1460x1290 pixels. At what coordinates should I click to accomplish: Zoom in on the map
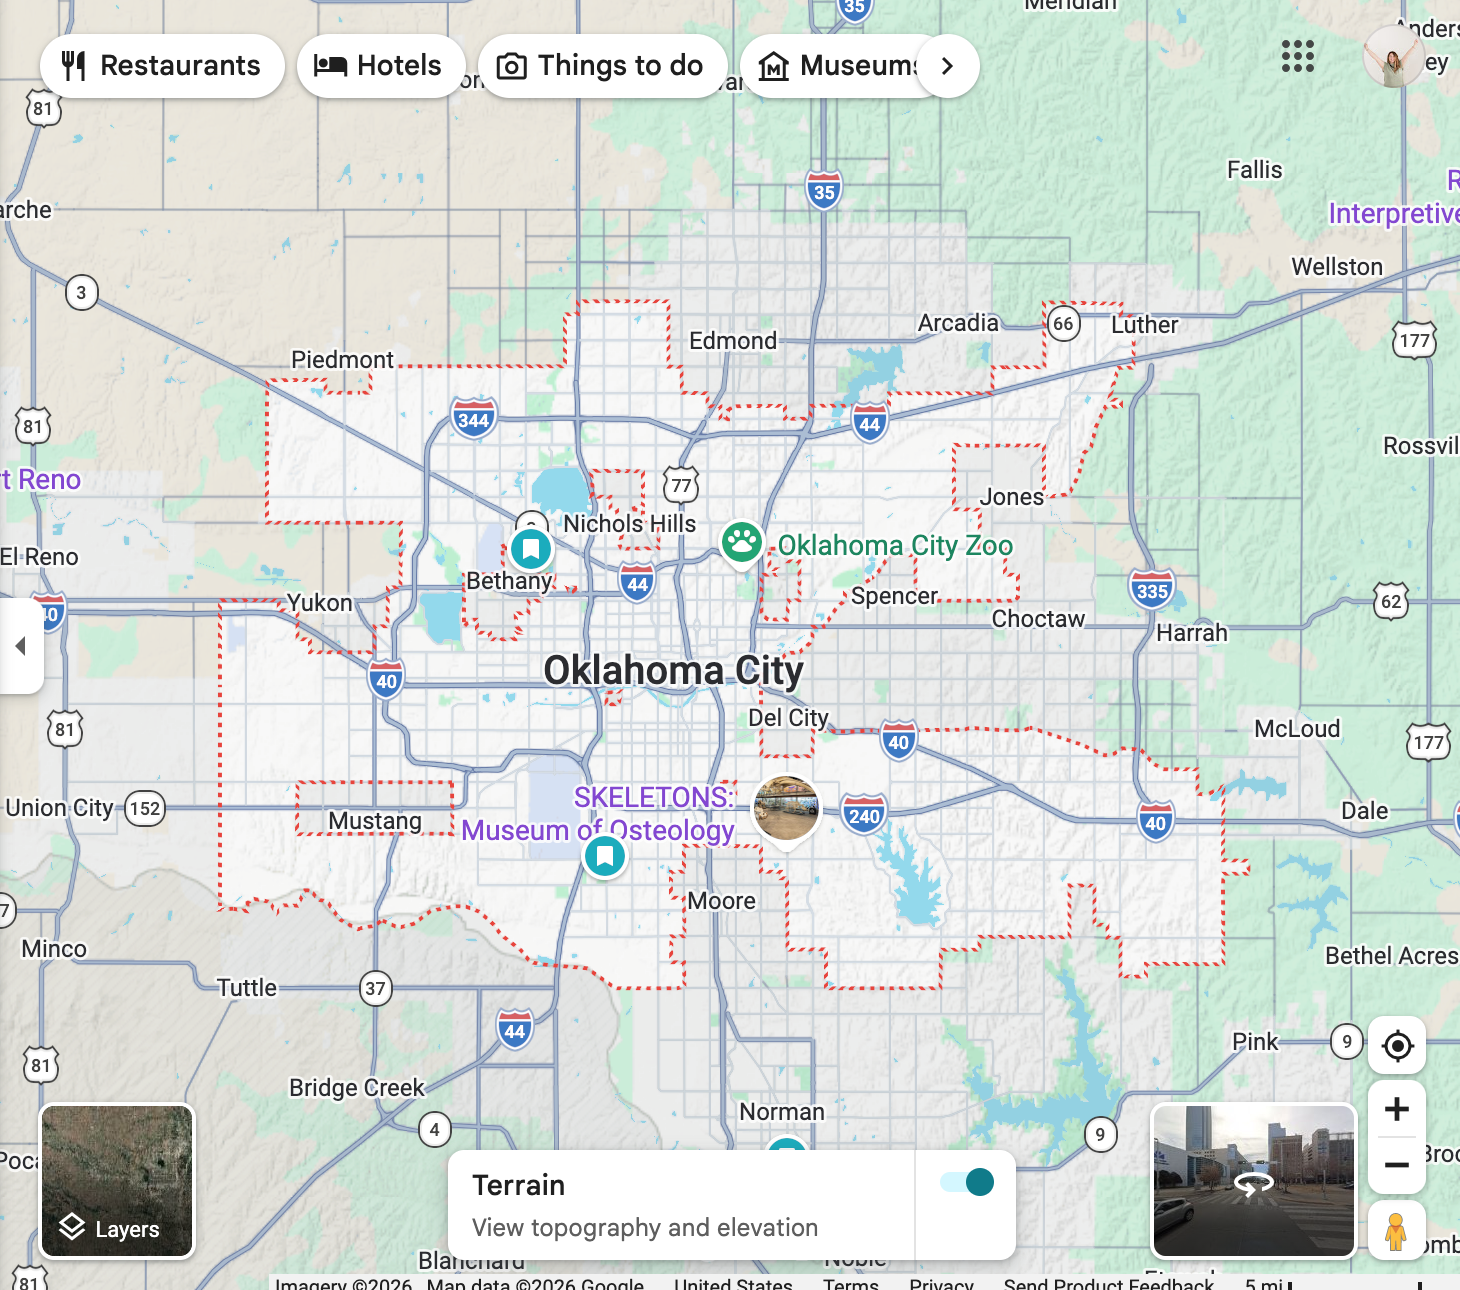pyautogui.click(x=1397, y=1109)
